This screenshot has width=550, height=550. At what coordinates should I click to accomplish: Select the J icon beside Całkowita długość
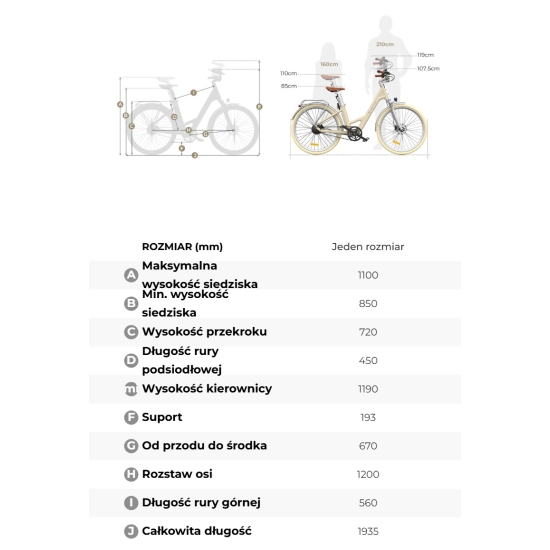point(131,531)
